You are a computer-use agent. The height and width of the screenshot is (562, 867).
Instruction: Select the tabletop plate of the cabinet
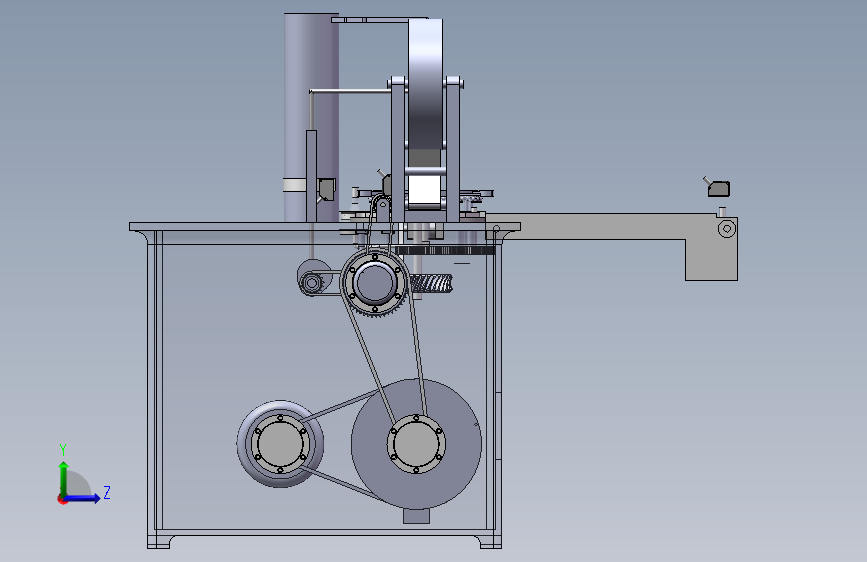[325, 226]
